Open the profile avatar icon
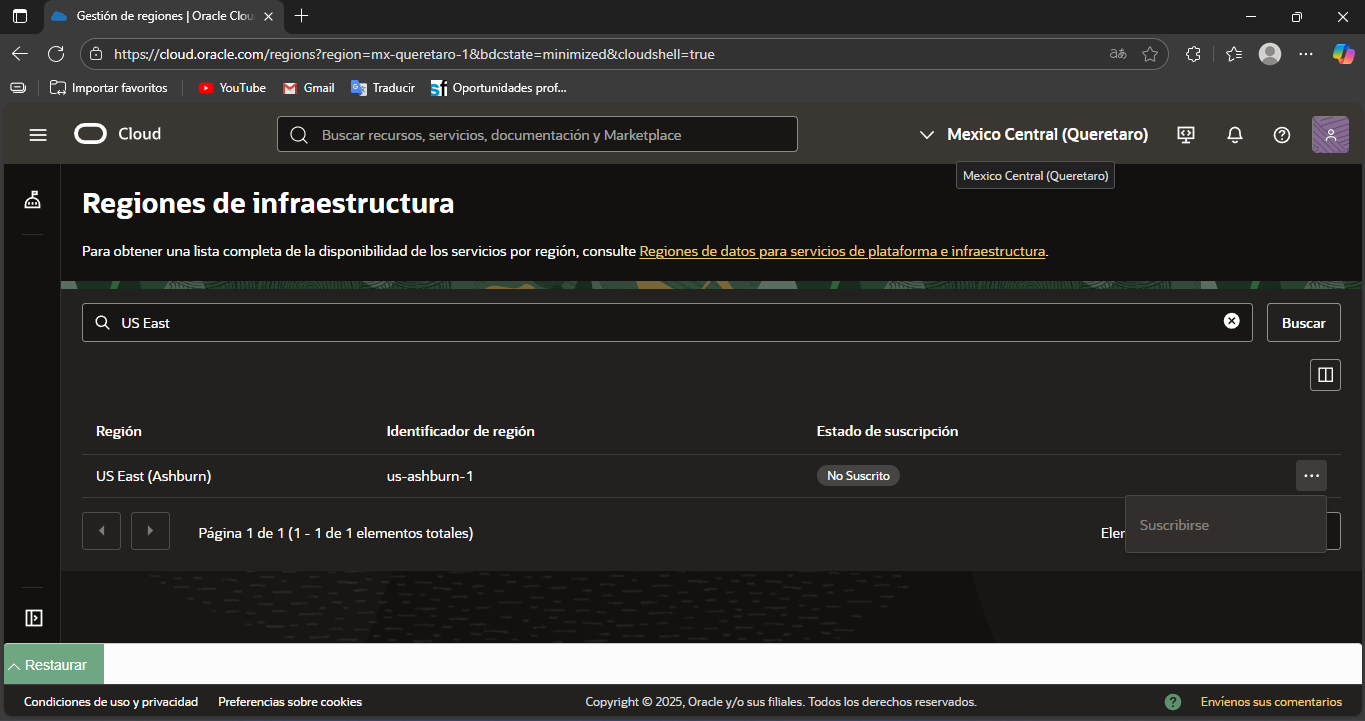Viewport: 1365px width, 721px height. (x=1330, y=134)
